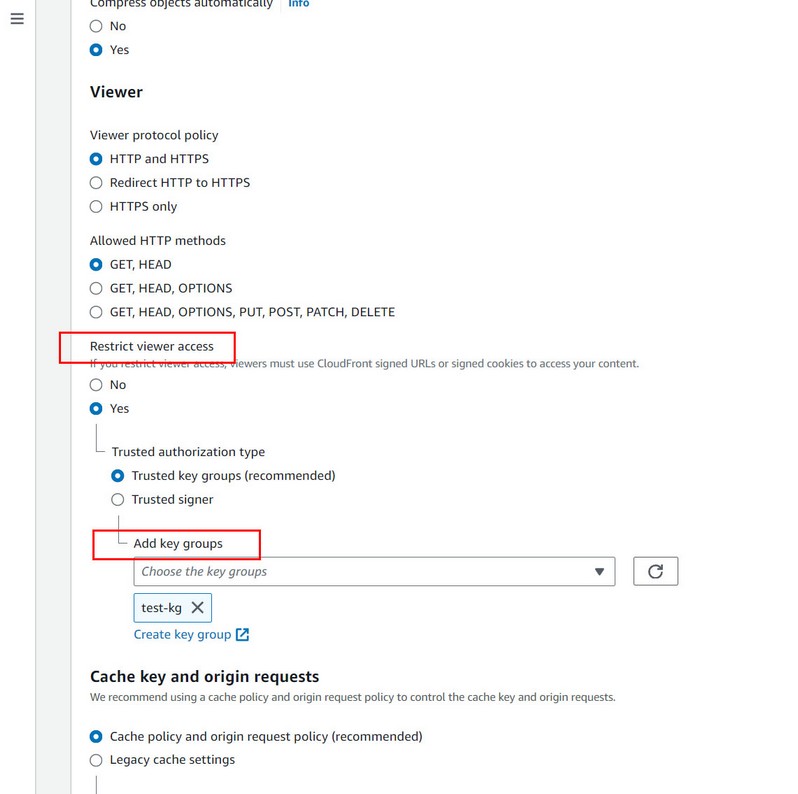Select Trusted key groups (recommended) option
The width and height of the screenshot is (798, 794).
coord(118,476)
